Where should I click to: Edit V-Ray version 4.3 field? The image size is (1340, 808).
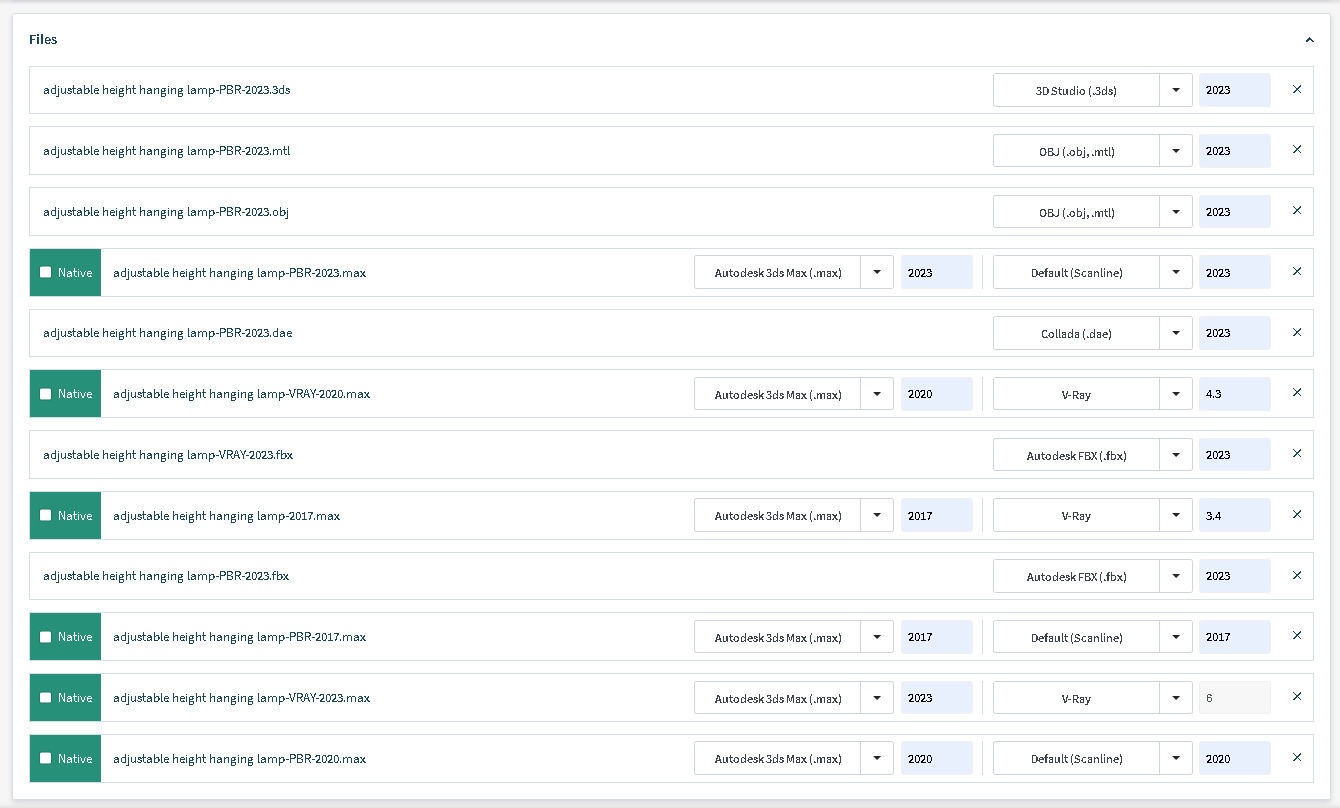(1234, 394)
